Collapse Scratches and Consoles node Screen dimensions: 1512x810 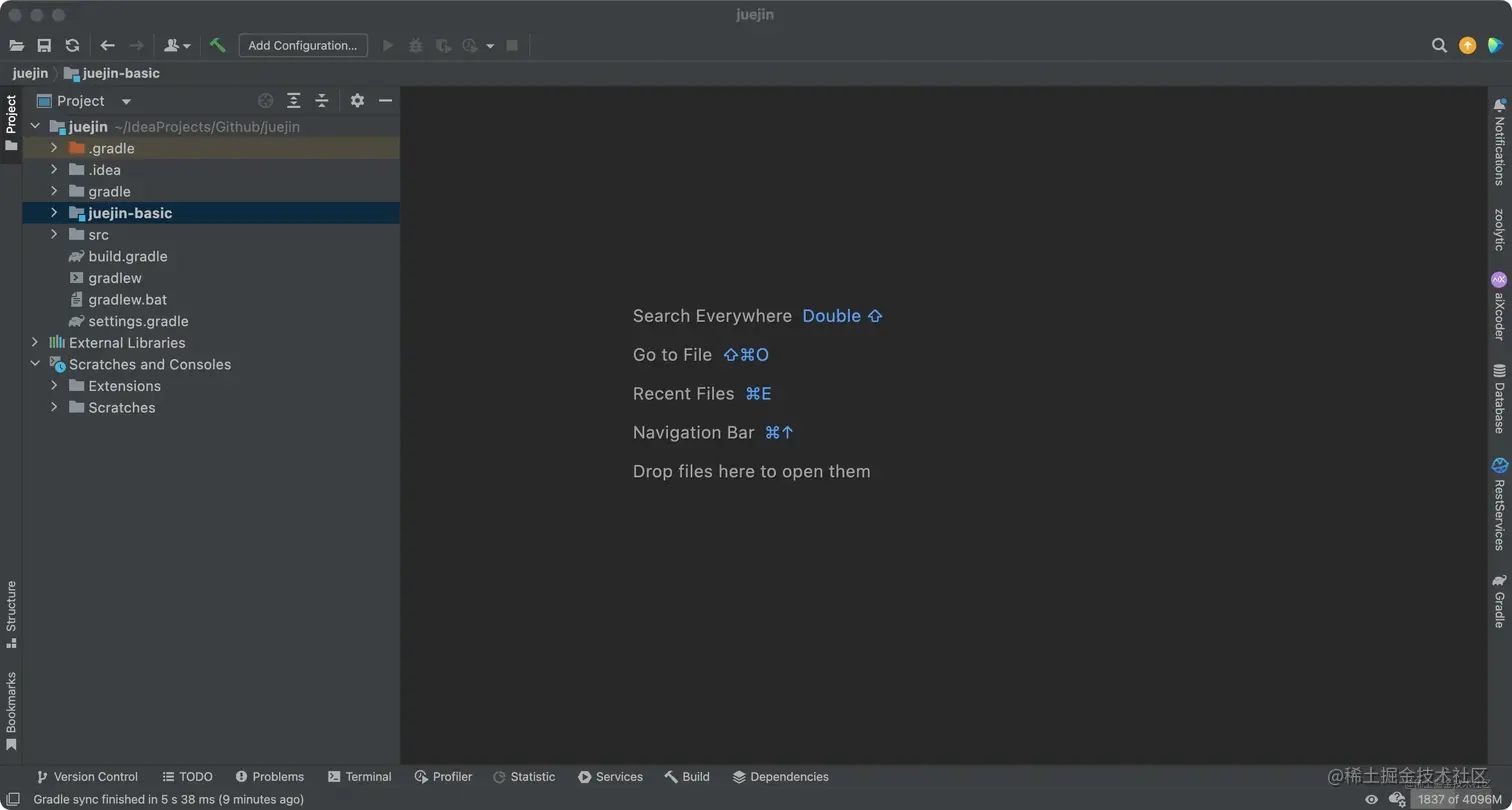coord(35,364)
